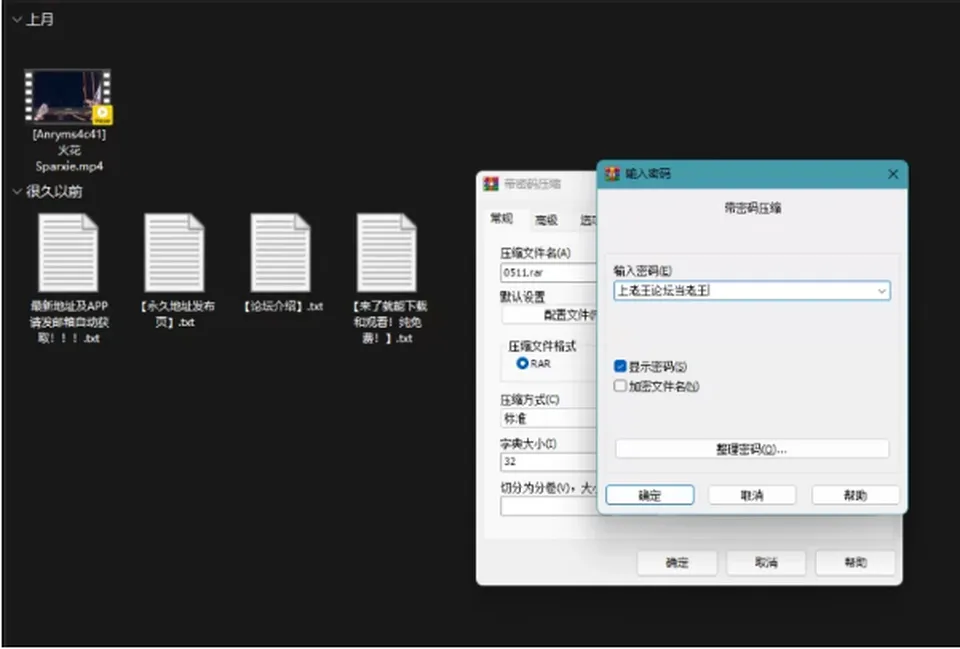The image size is (960, 649).
Task: Open the Sparxie.mp4 video thumbnail
Action: click(x=68, y=96)
